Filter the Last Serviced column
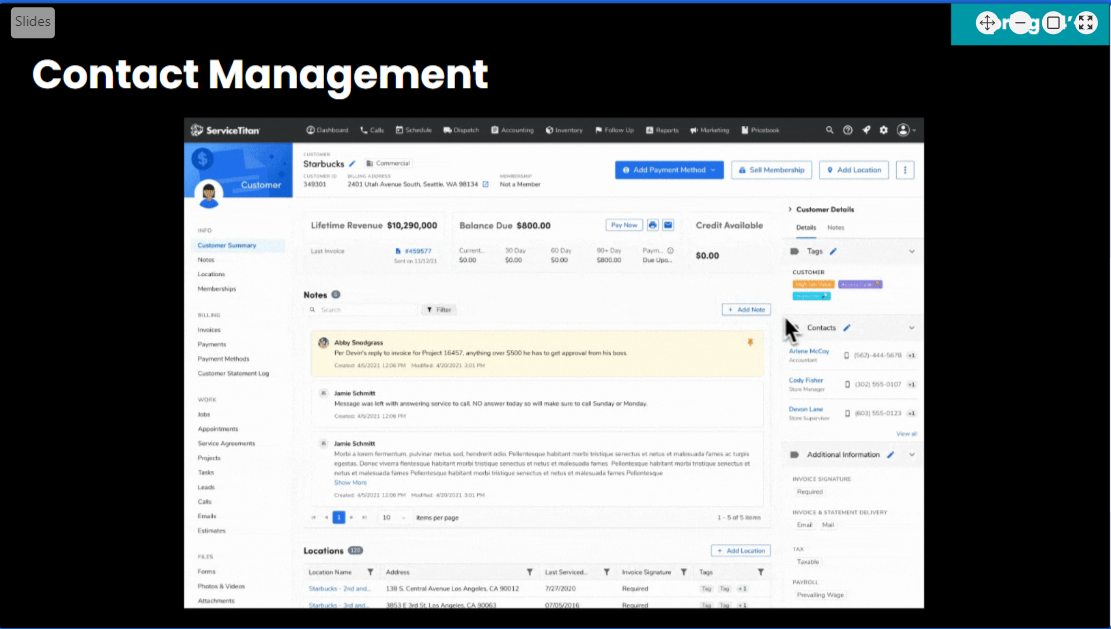 [607, 572]
